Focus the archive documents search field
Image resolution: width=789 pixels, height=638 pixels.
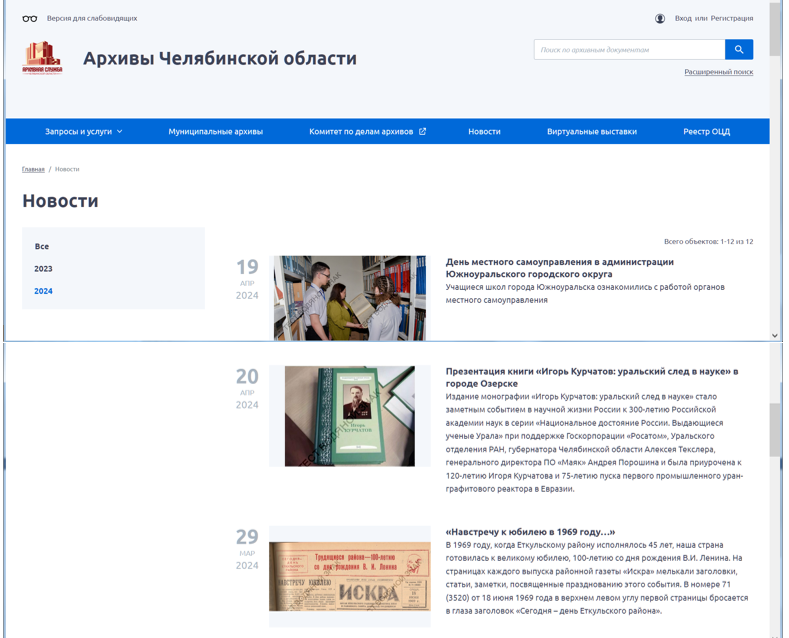point(629,49)
